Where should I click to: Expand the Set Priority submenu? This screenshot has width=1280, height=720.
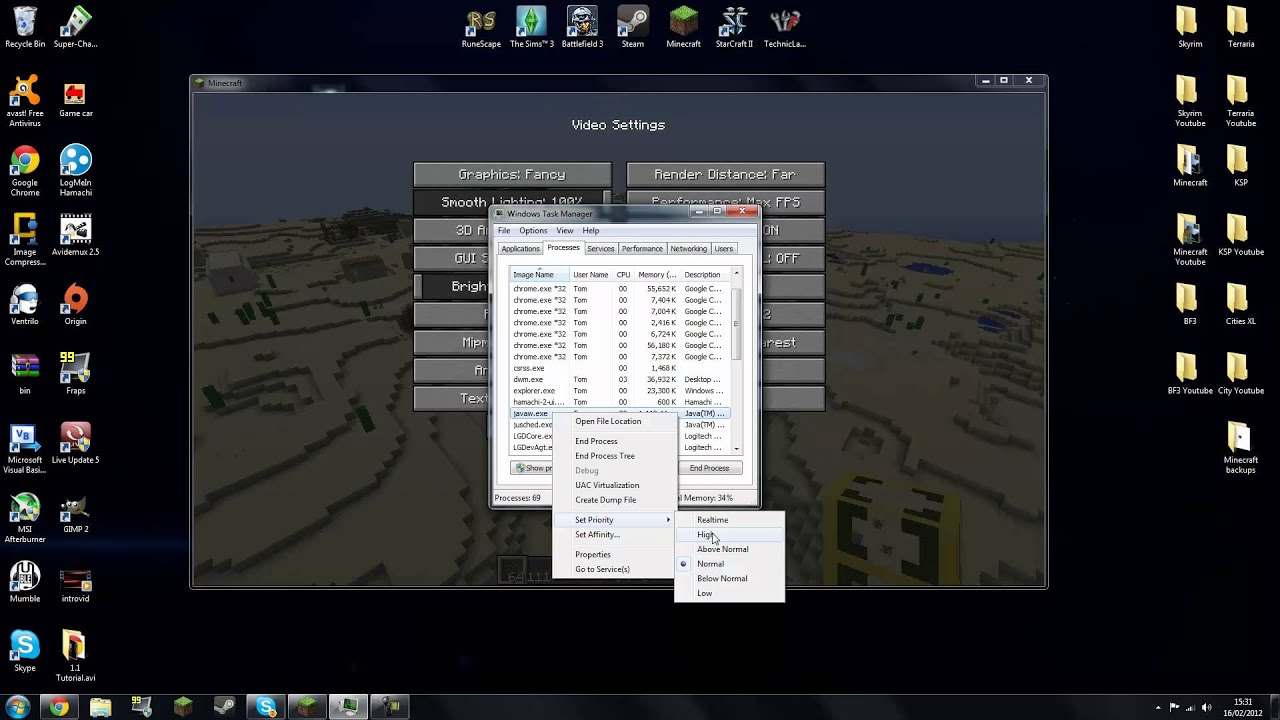(x=613, y=520)
